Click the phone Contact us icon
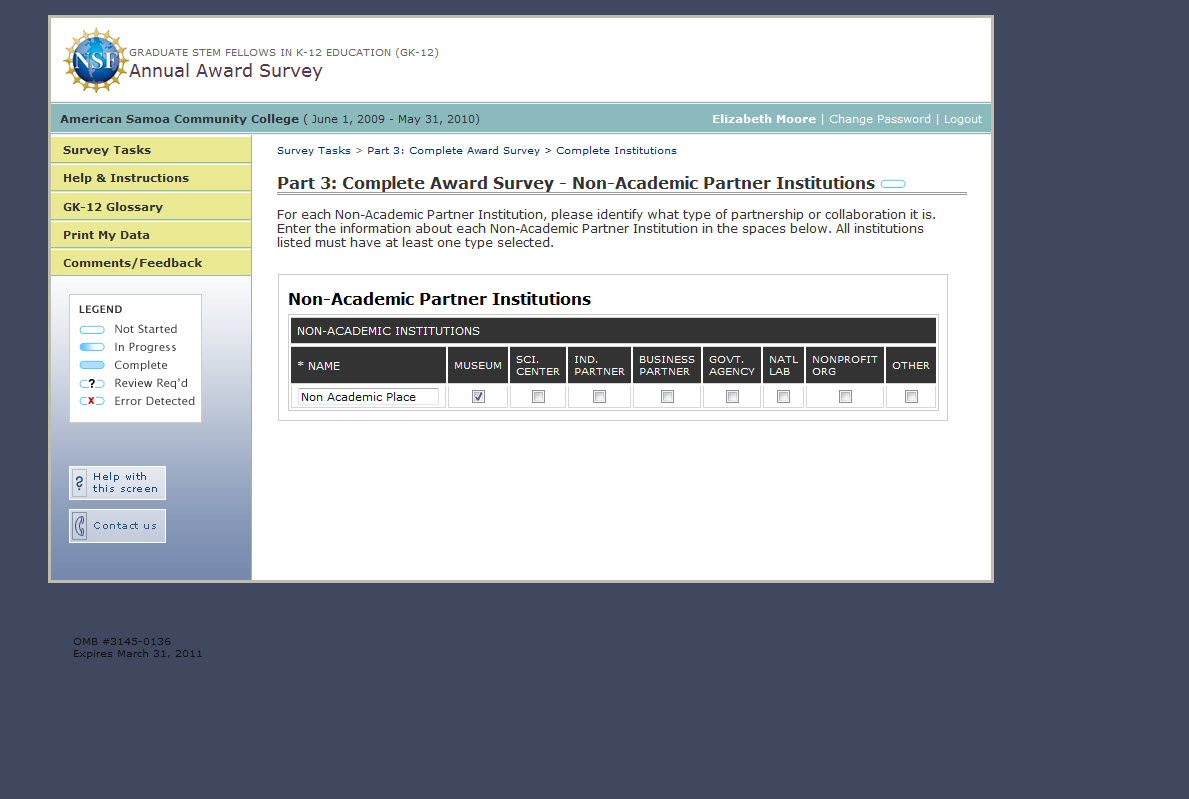Image resolution: width=1189 pixels, height=799 pixels. [80, 525]
